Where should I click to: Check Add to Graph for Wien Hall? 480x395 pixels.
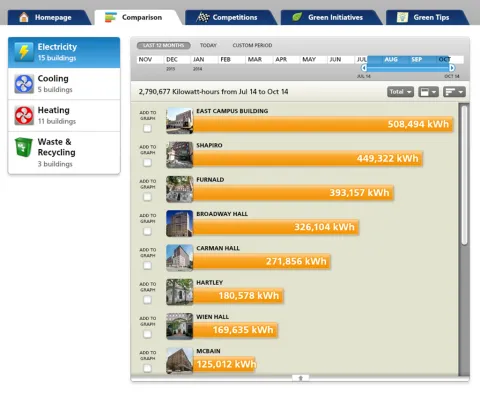(147, 334)
